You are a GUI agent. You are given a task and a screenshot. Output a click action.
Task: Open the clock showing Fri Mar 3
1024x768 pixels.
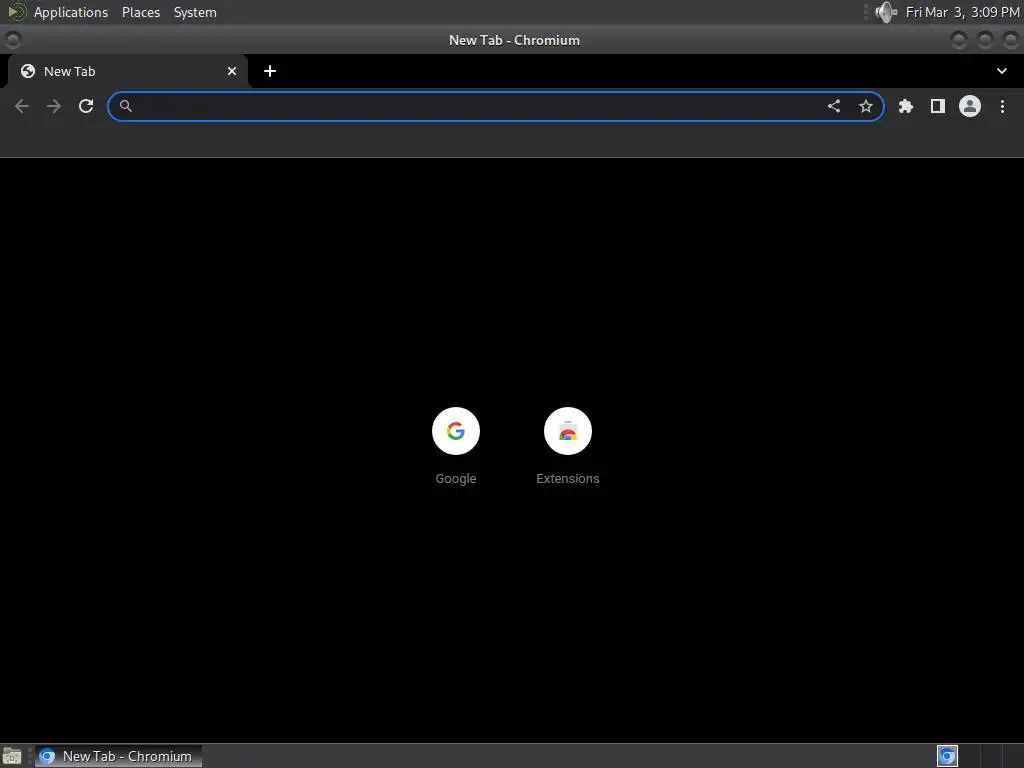(963, 12)
